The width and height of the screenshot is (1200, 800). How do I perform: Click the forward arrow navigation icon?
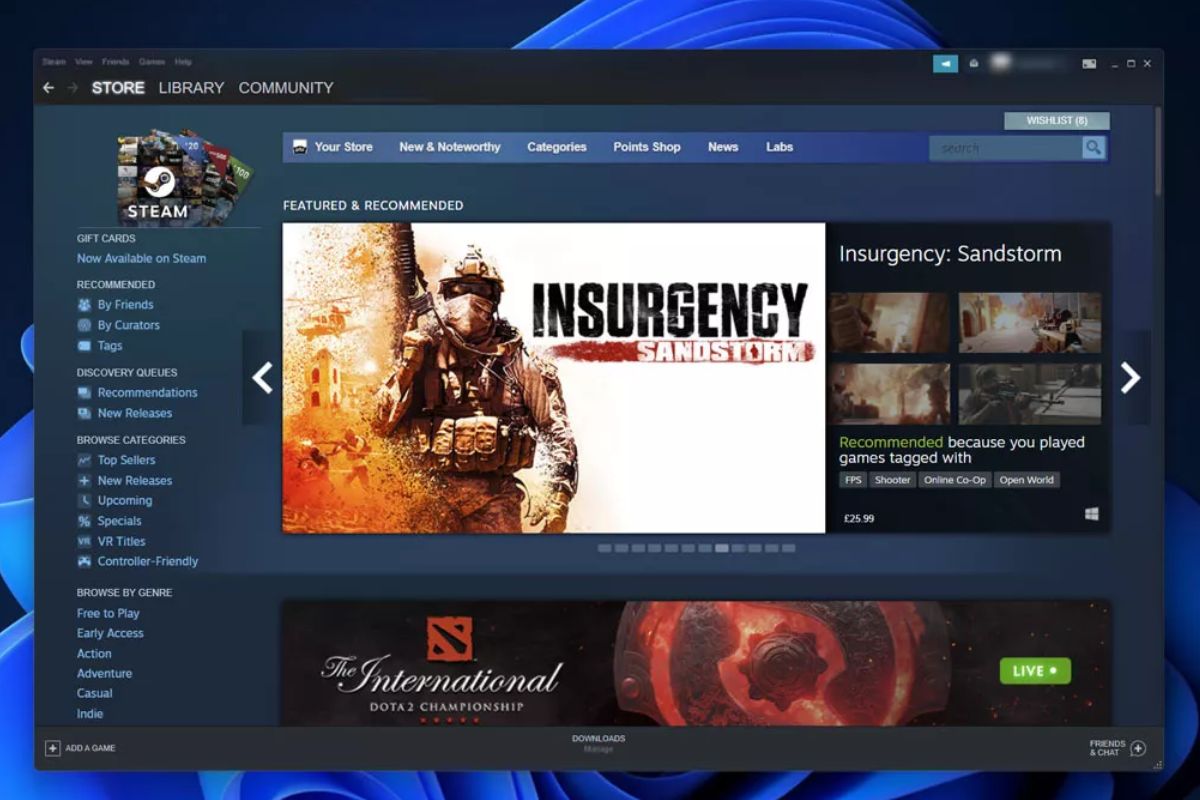(72, 88)
